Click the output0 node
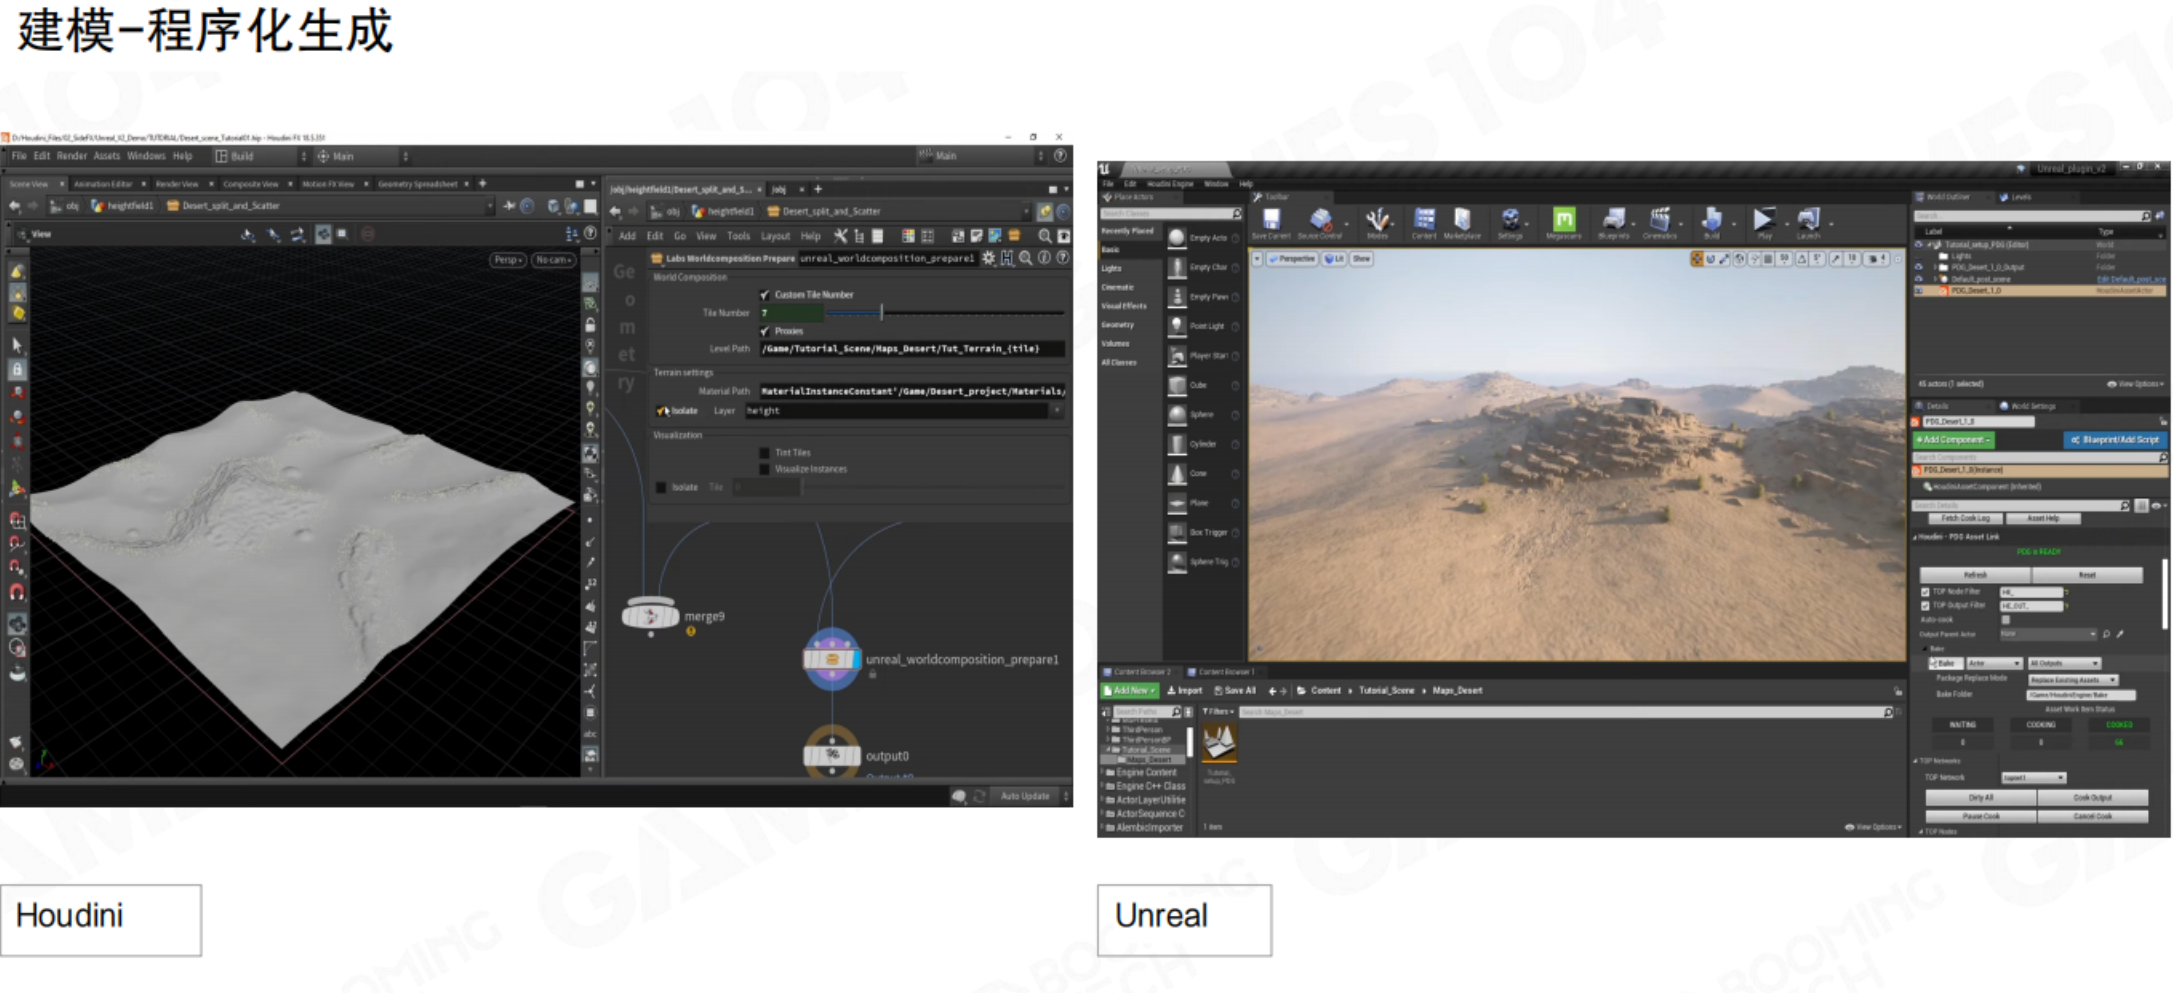 click(831, 755)
